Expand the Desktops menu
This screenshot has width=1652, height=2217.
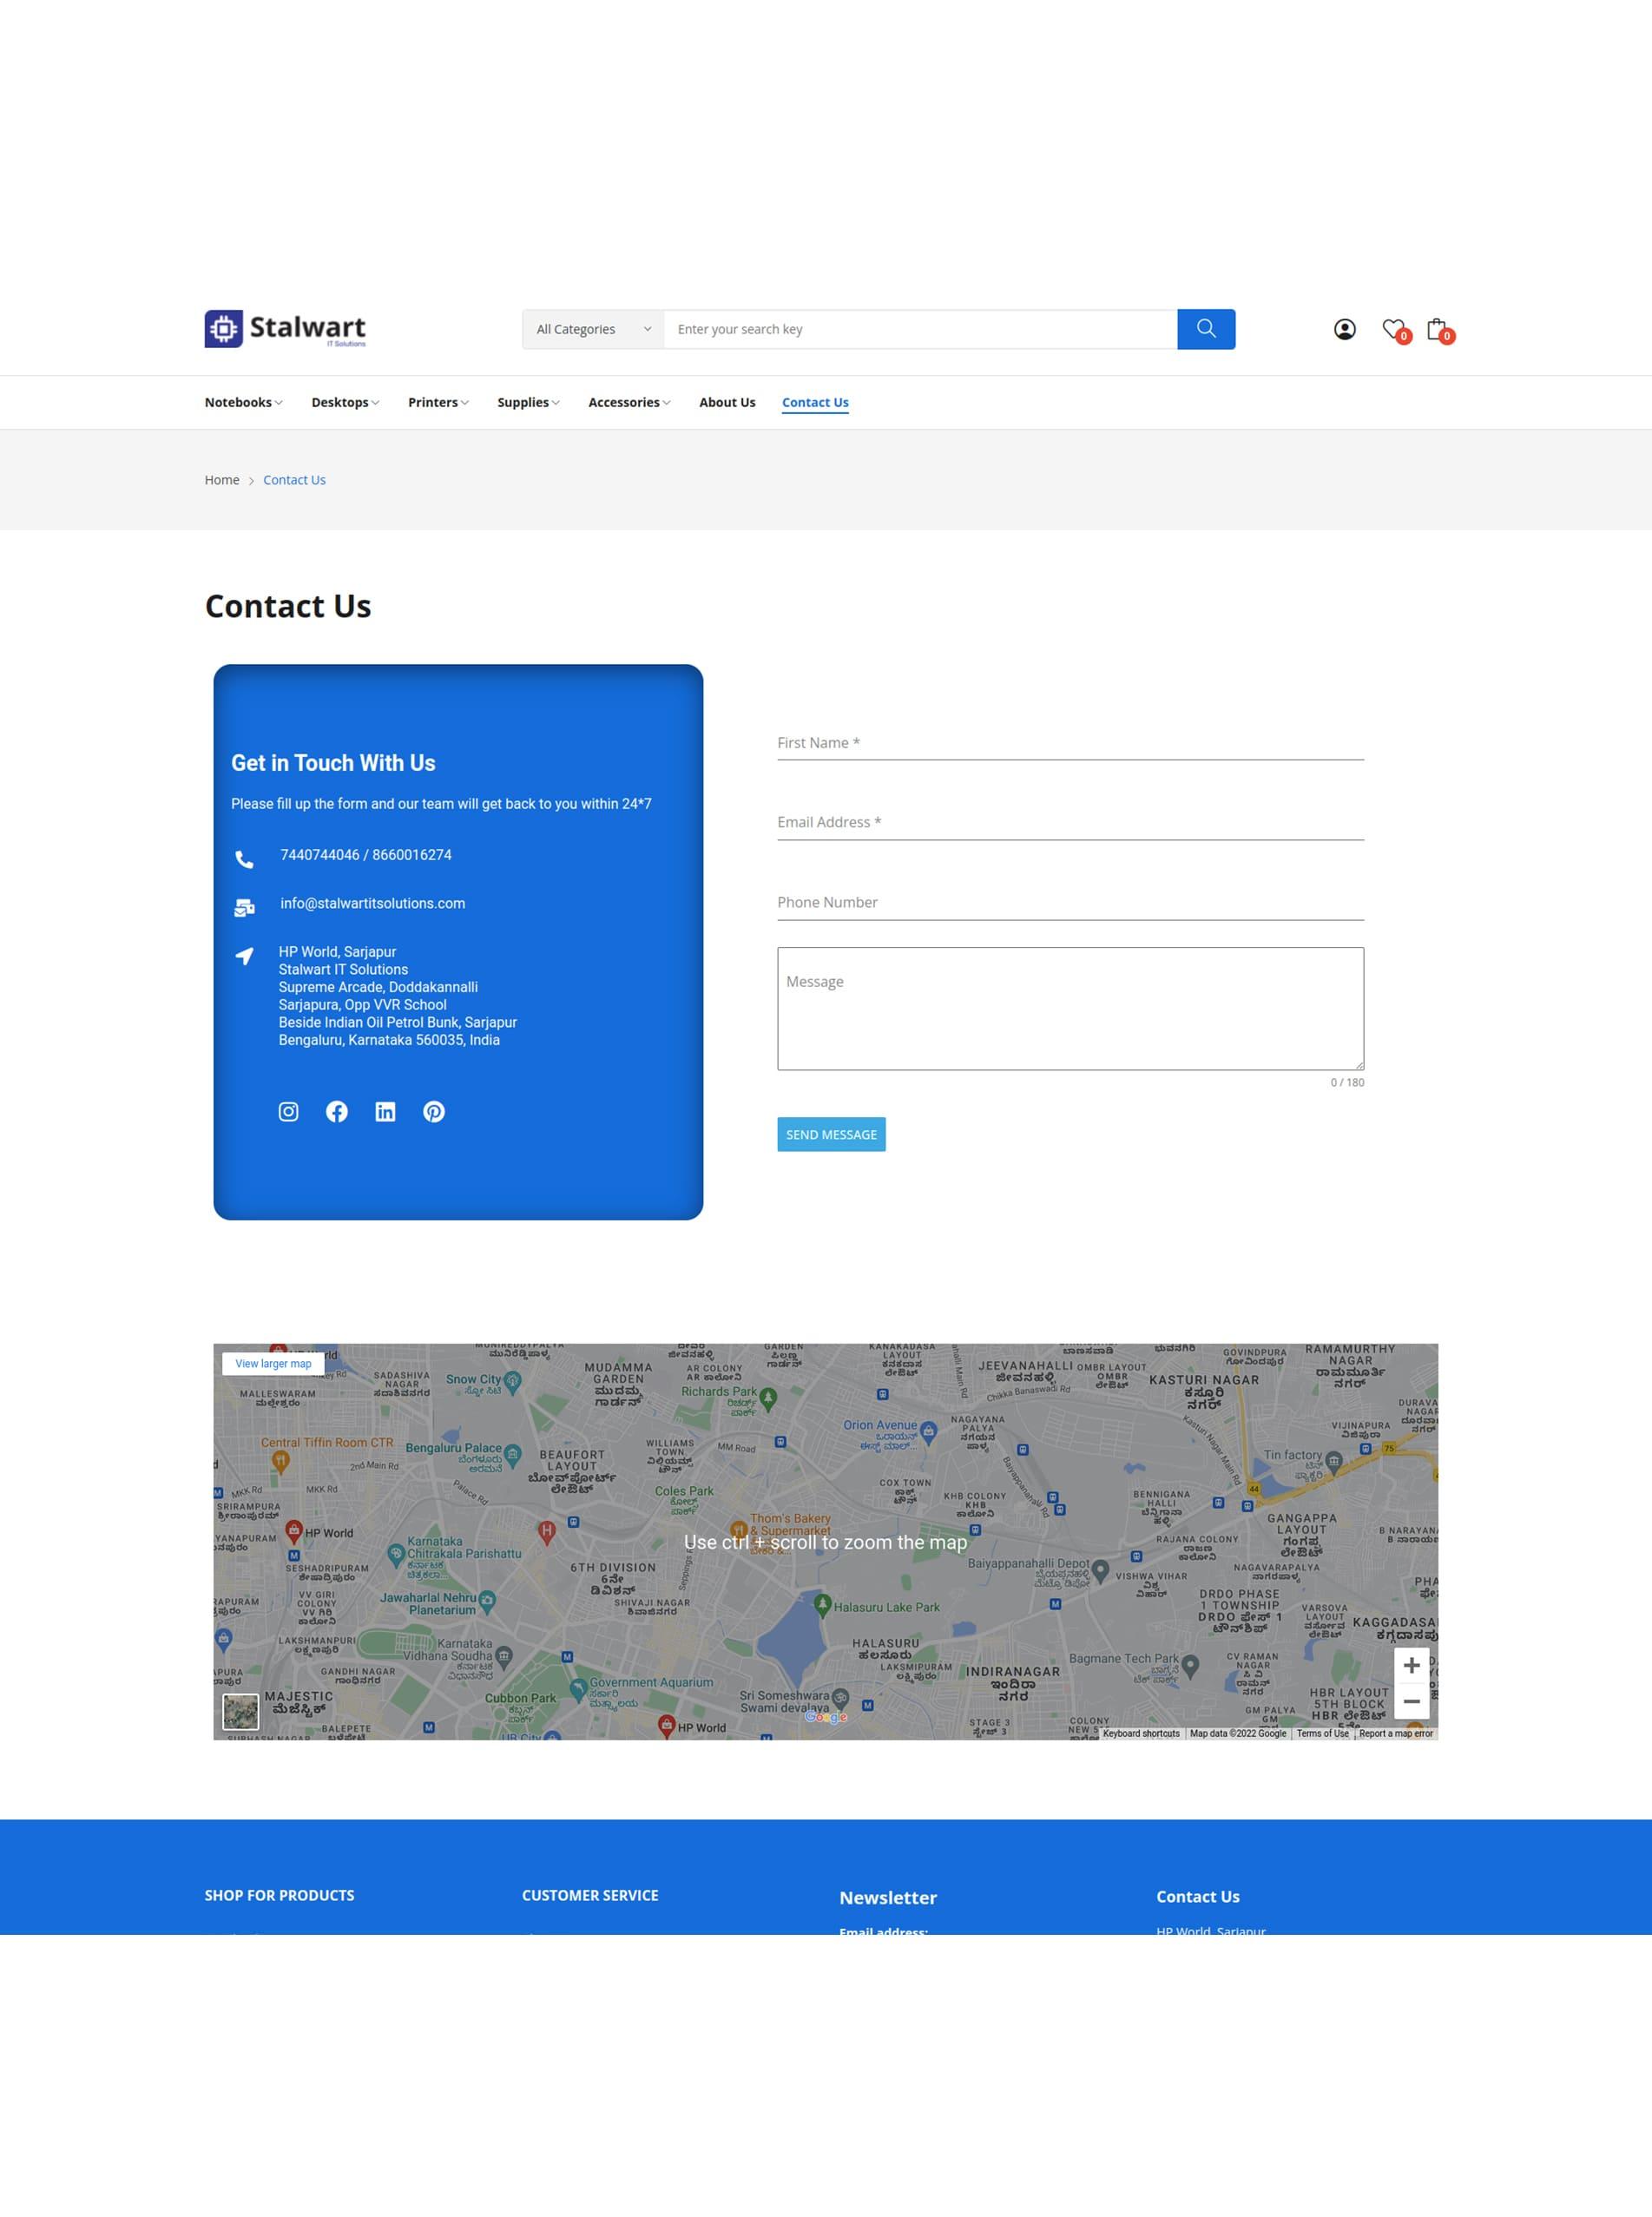point(345,402)
